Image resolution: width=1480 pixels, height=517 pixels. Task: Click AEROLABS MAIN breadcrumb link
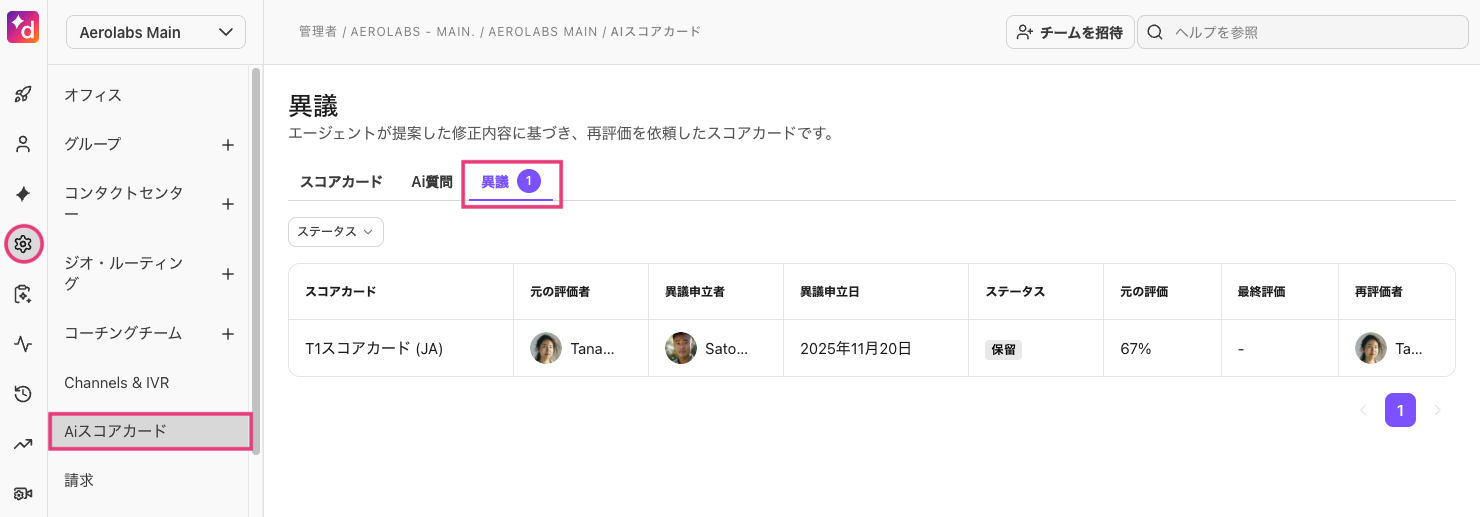542,32
